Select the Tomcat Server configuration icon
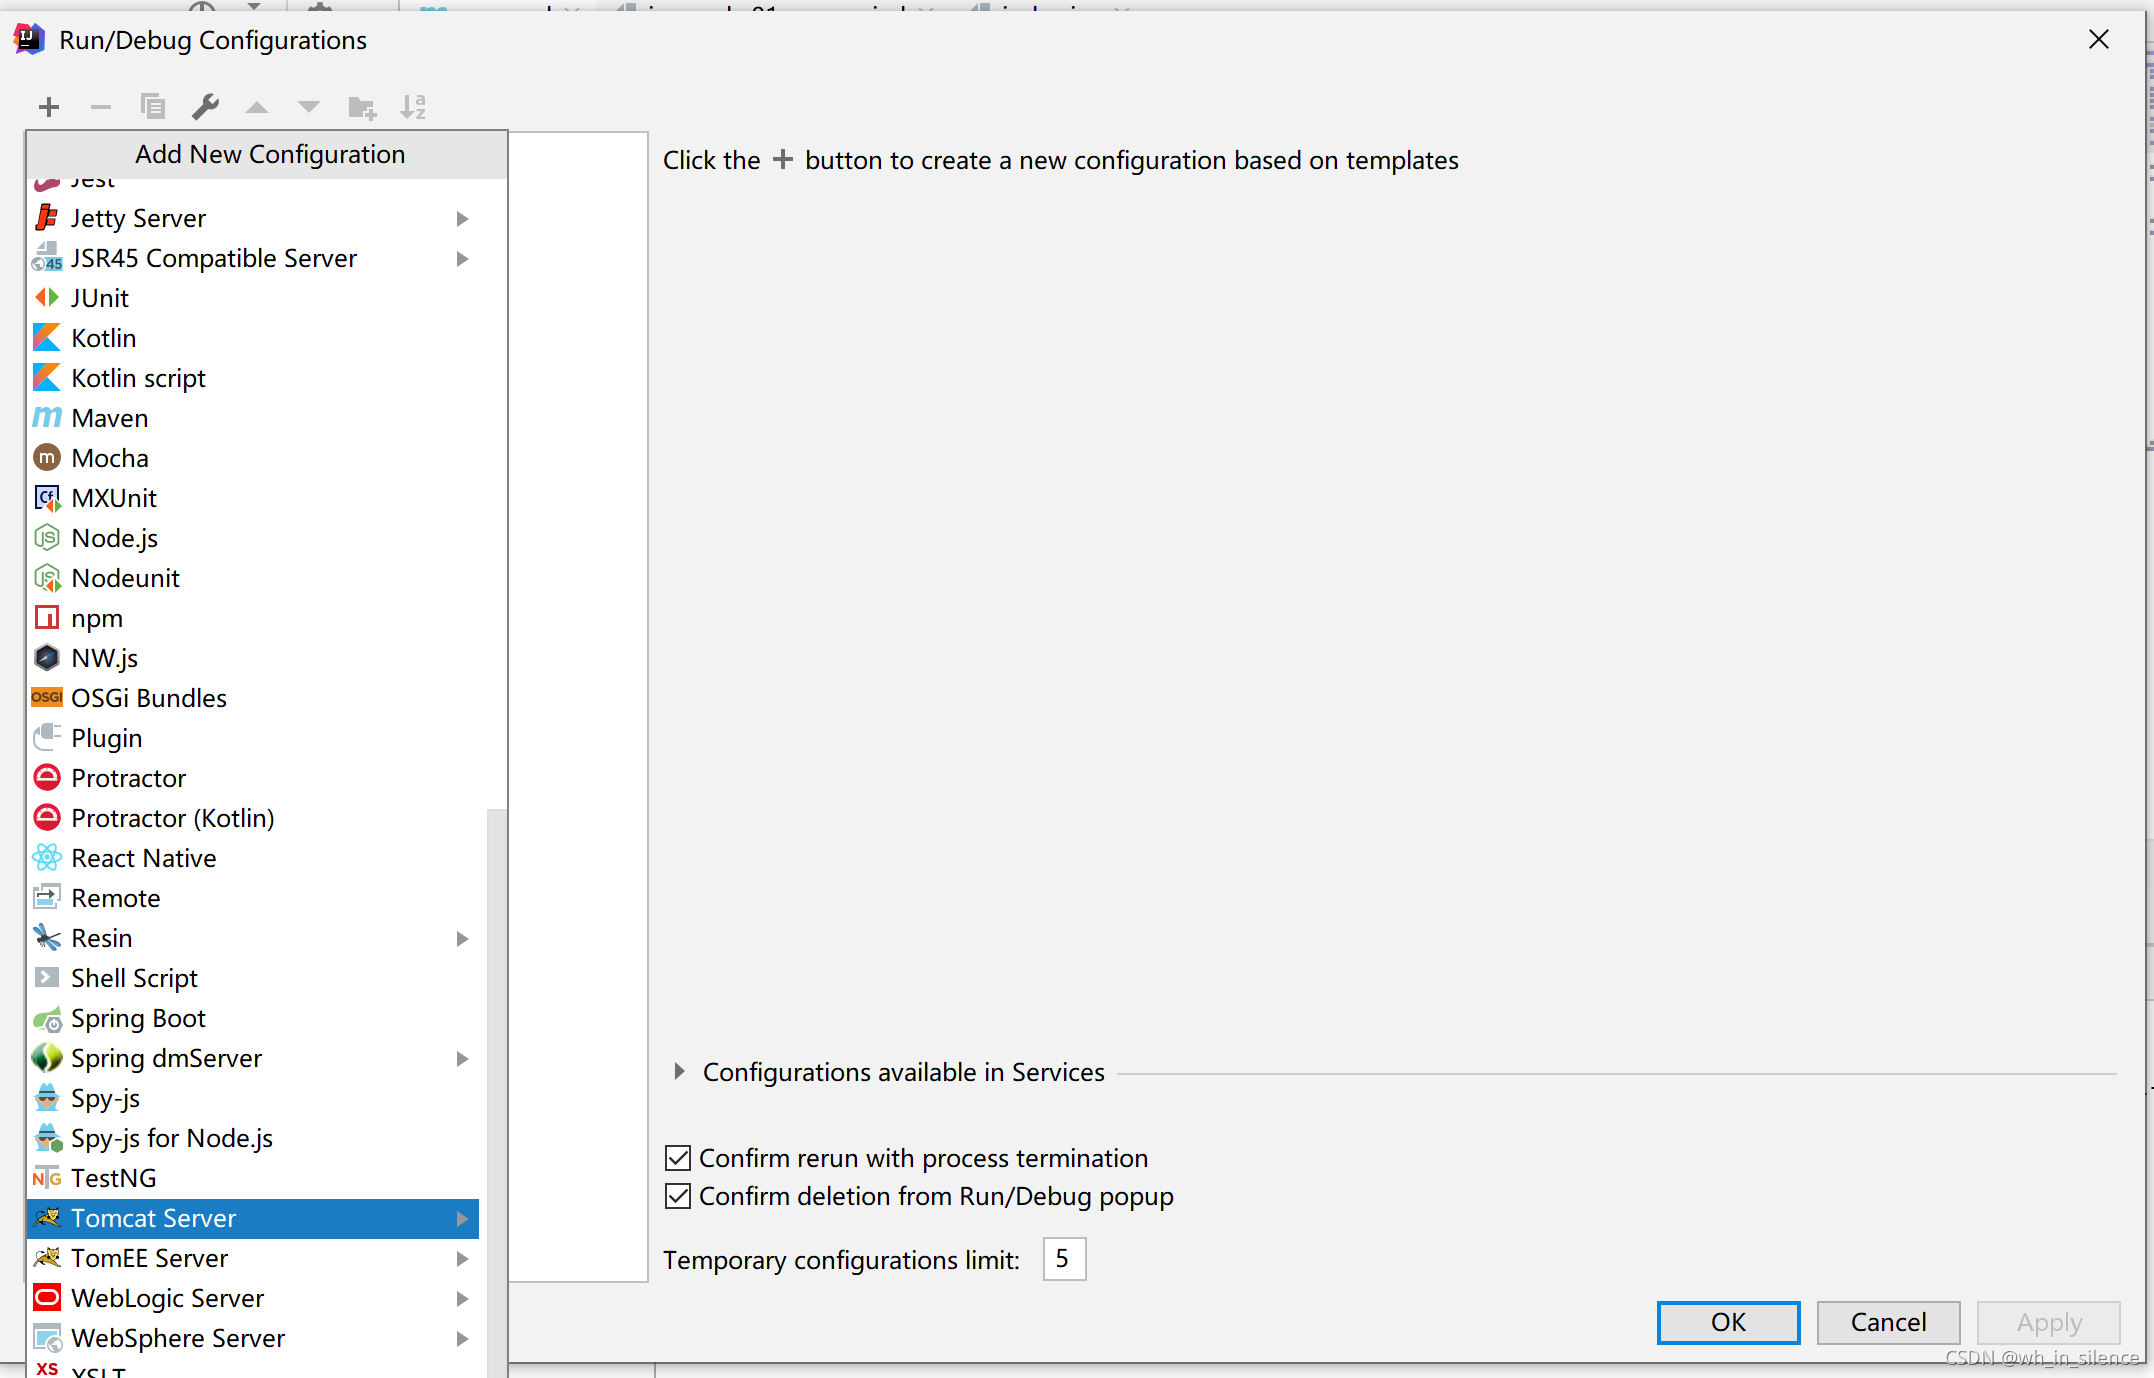 tap(47, 1218)
